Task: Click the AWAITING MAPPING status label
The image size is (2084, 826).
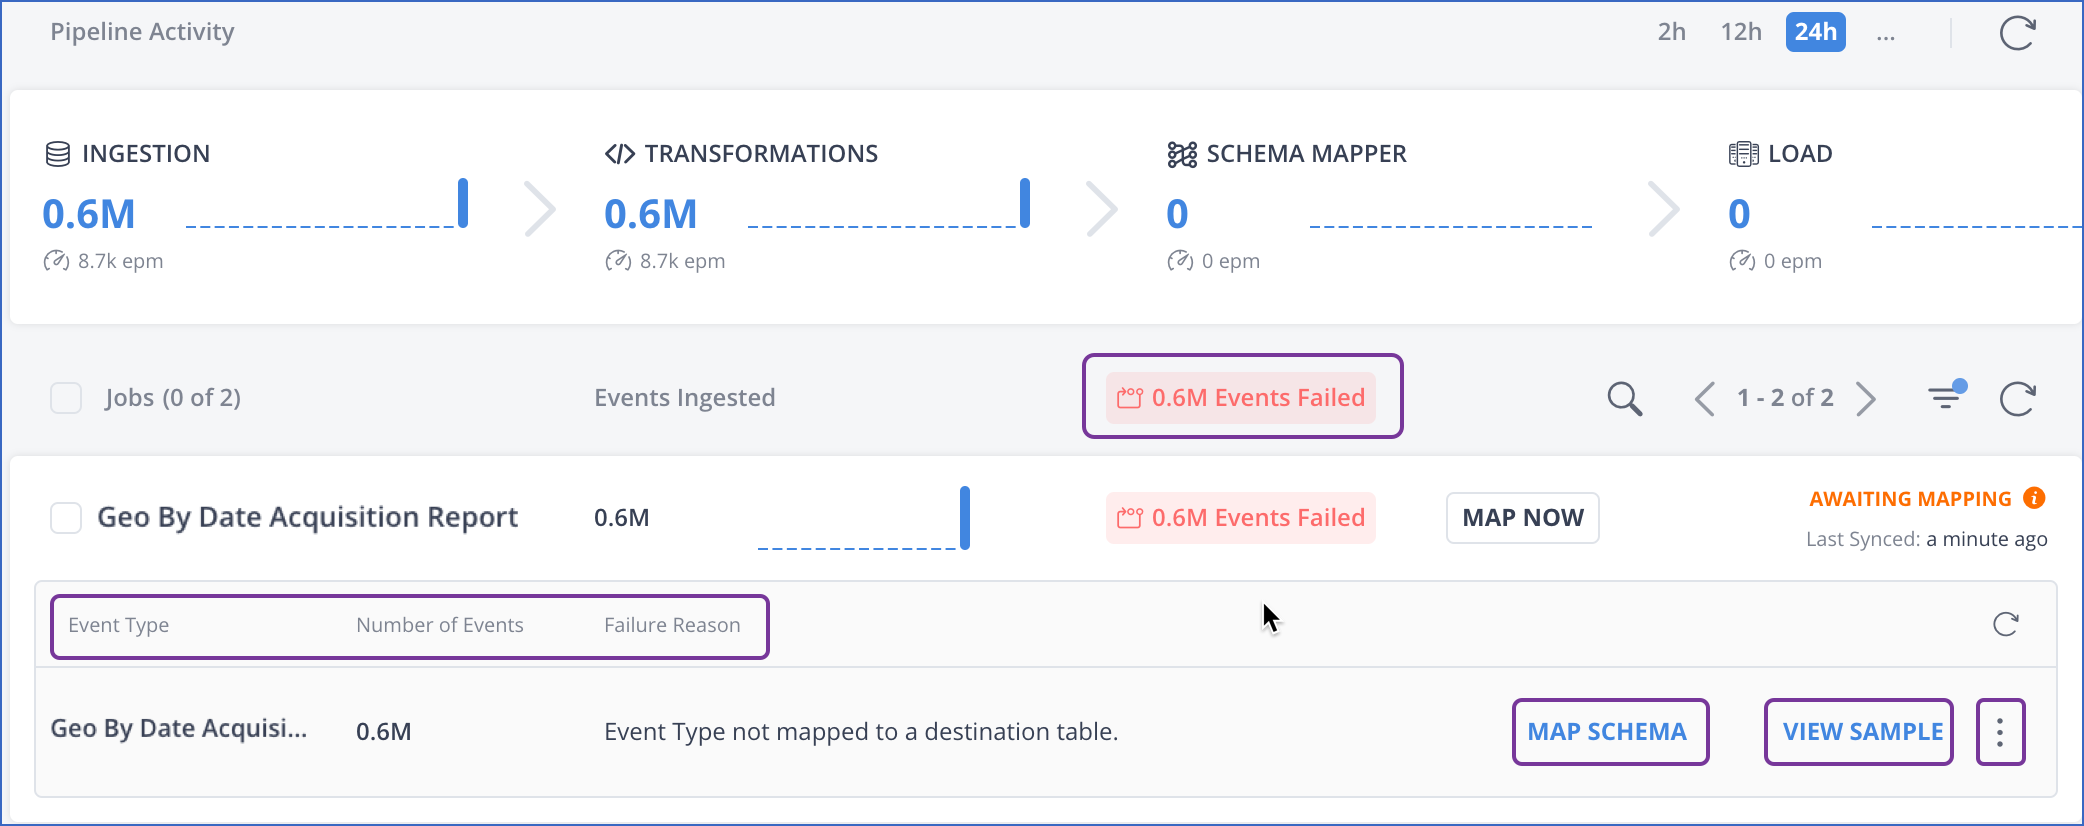Action: (x=1910, y=499)
